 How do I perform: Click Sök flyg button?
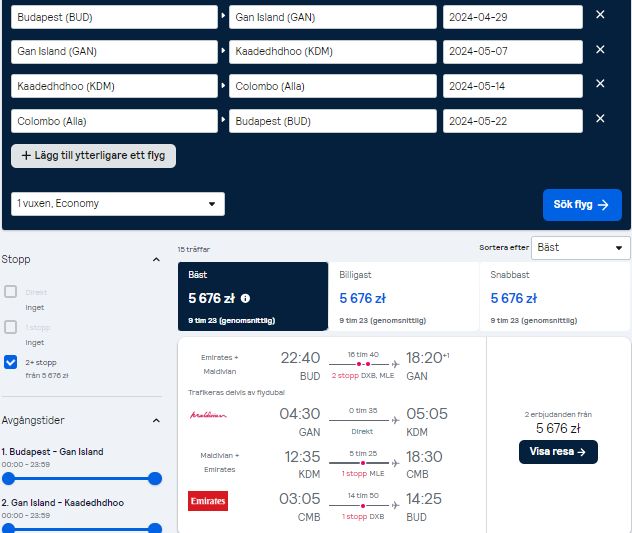tap(582, 205)
